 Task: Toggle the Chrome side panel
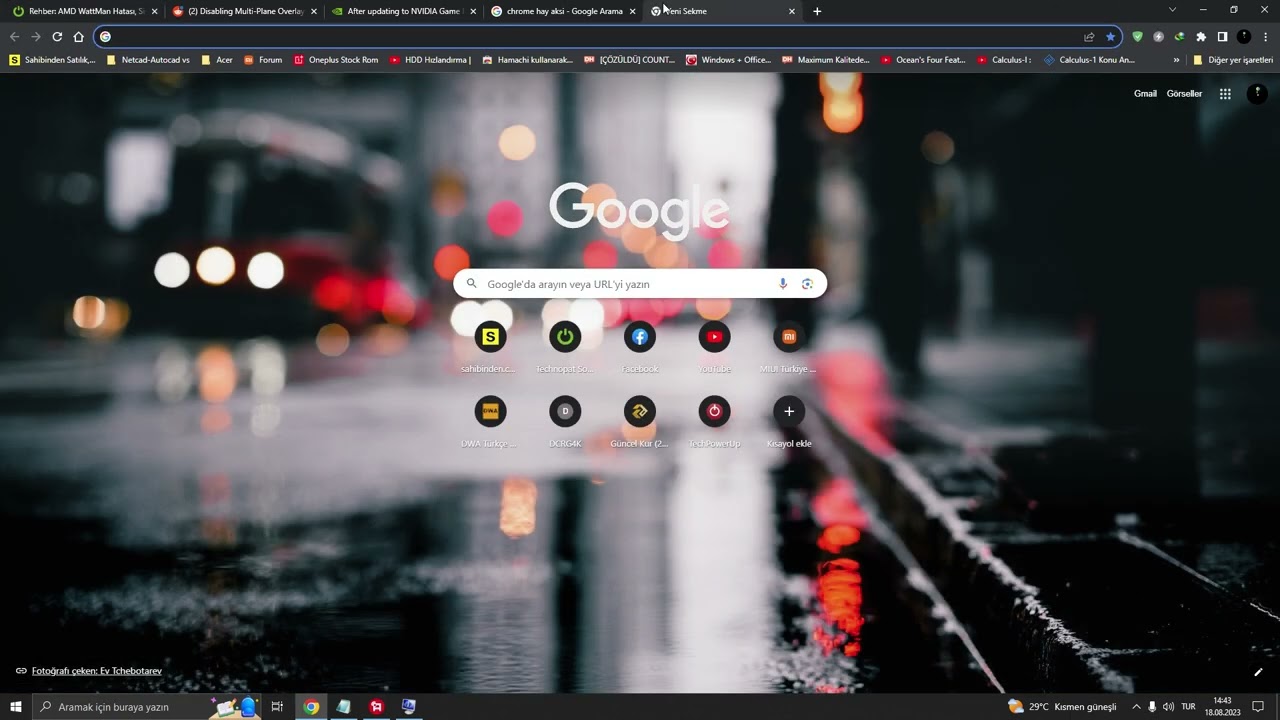[x=1222, y=37]
